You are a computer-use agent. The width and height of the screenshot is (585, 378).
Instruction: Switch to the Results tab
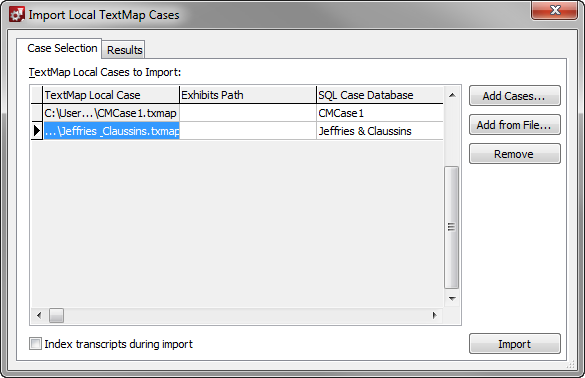(x=124, y=50)
